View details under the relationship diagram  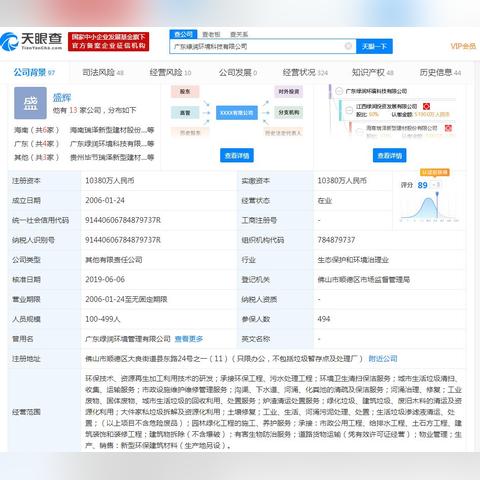(x=237, y=155)
